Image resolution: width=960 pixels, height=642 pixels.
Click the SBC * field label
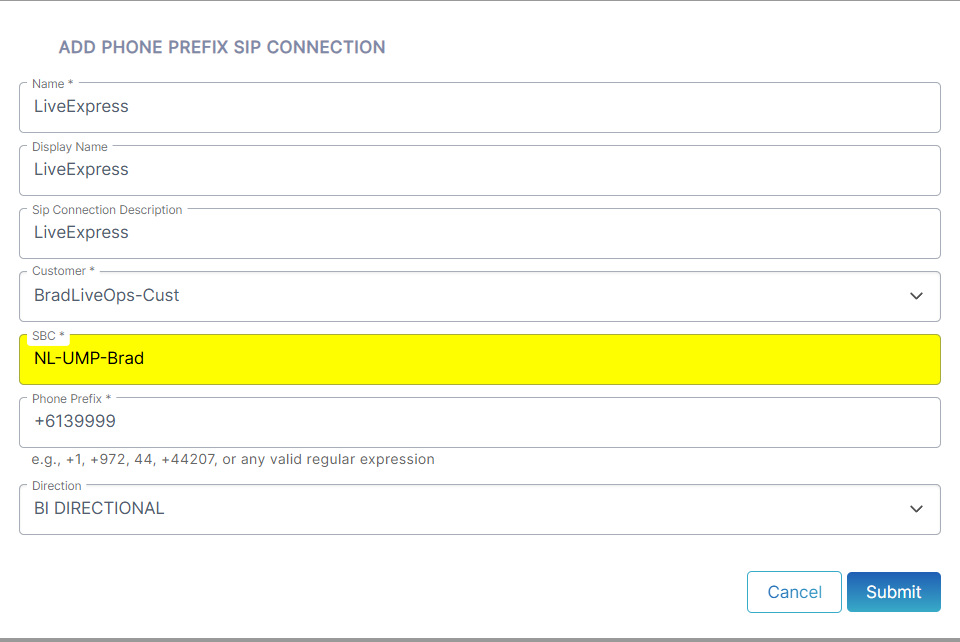point(48,336)
